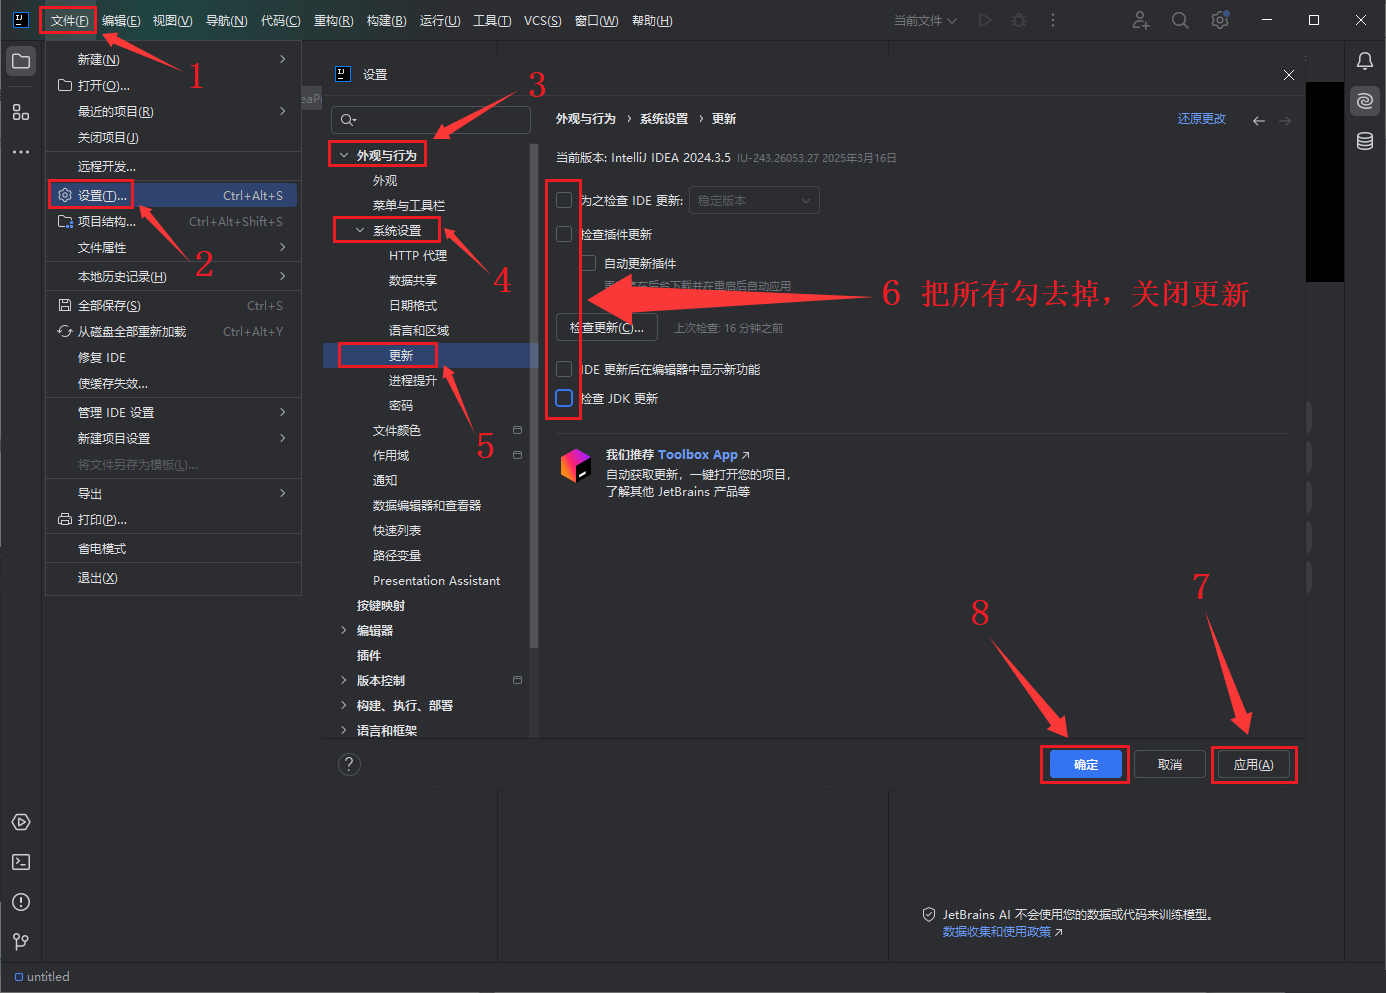Open the 编辑(E) menu
Viewport: 1386px width, 993px height.
tap(121, 20)
